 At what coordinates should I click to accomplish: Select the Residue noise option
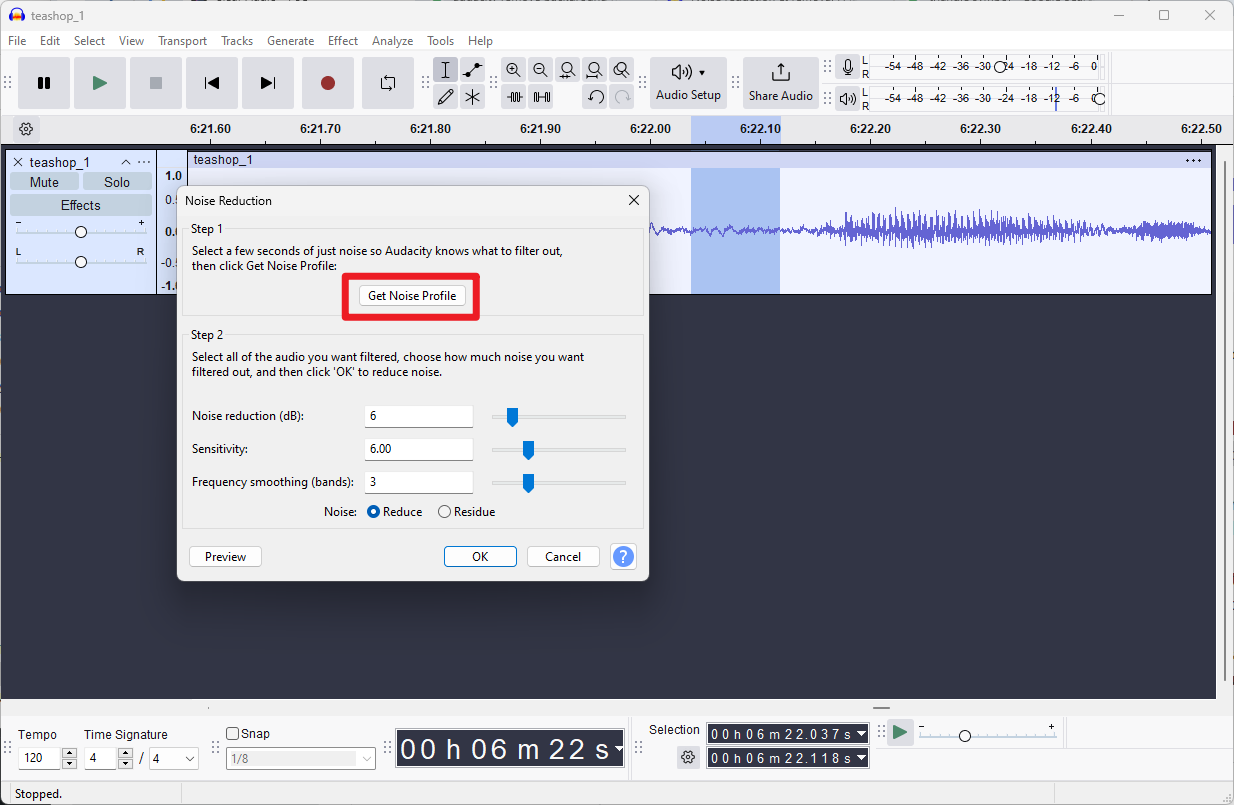[x=443, y=511]
